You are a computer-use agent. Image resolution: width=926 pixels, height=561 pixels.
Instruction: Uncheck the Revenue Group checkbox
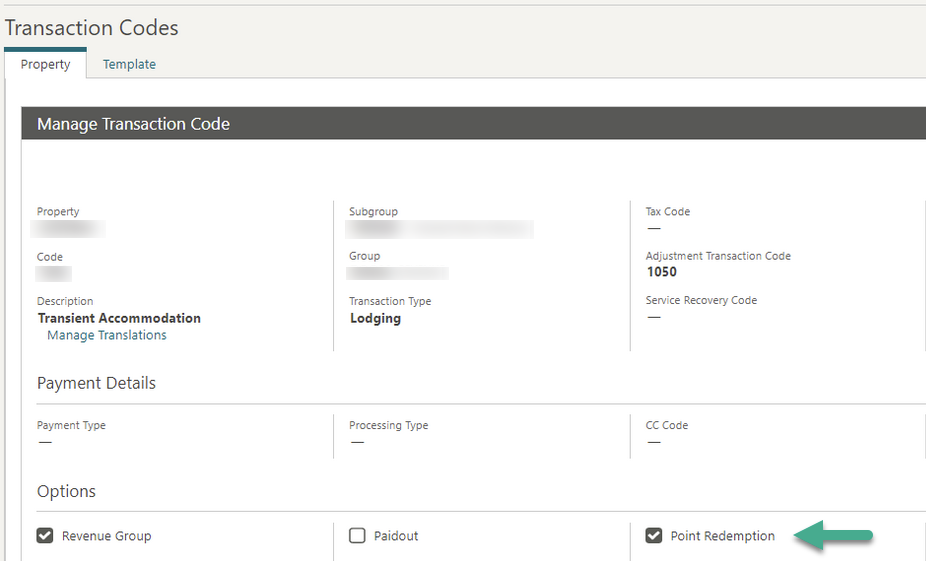[45, 536]
